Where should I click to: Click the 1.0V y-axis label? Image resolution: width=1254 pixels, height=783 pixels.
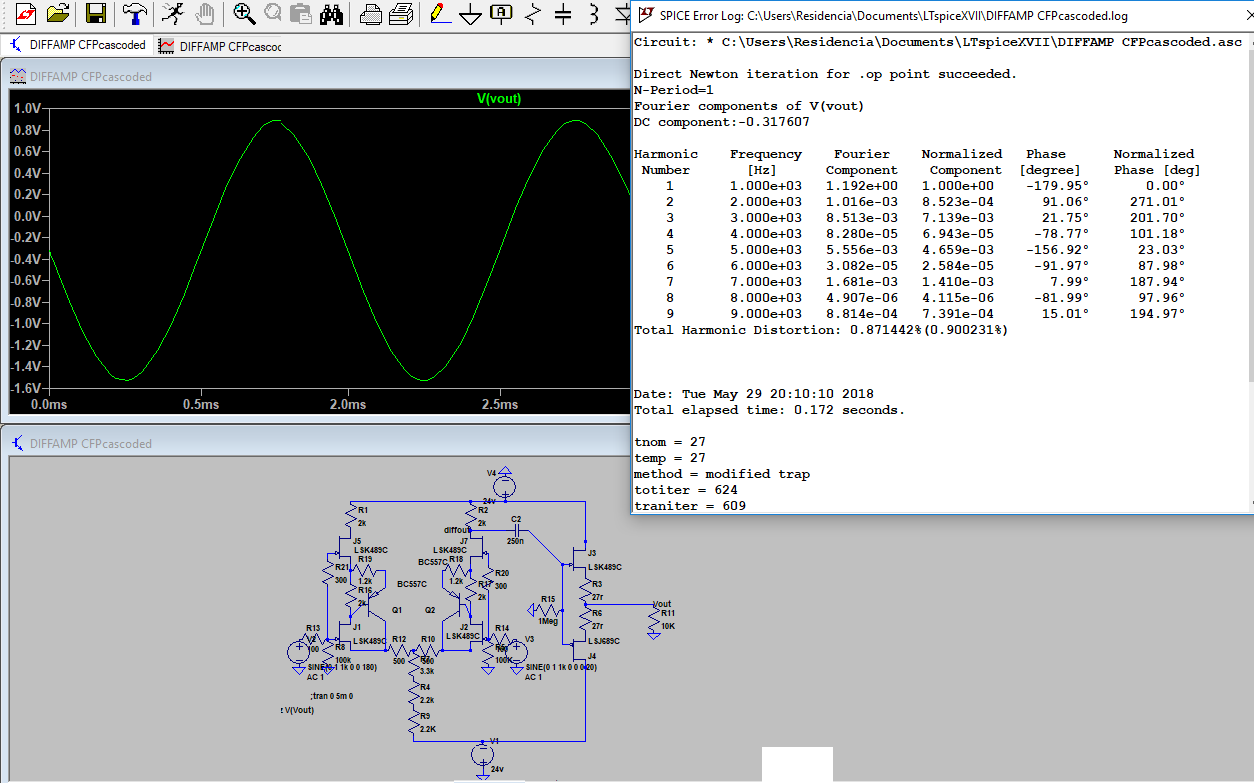pos(28,108)
